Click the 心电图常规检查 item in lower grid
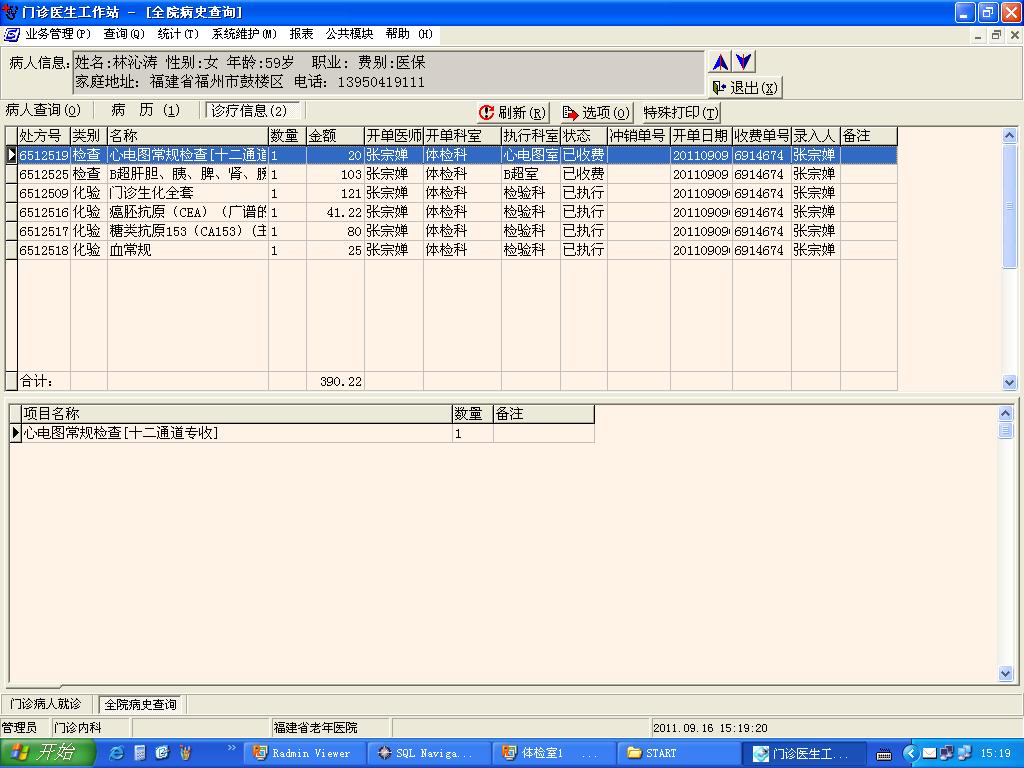This screenshot has height=768, width=1024. click(x=237, y=432)
